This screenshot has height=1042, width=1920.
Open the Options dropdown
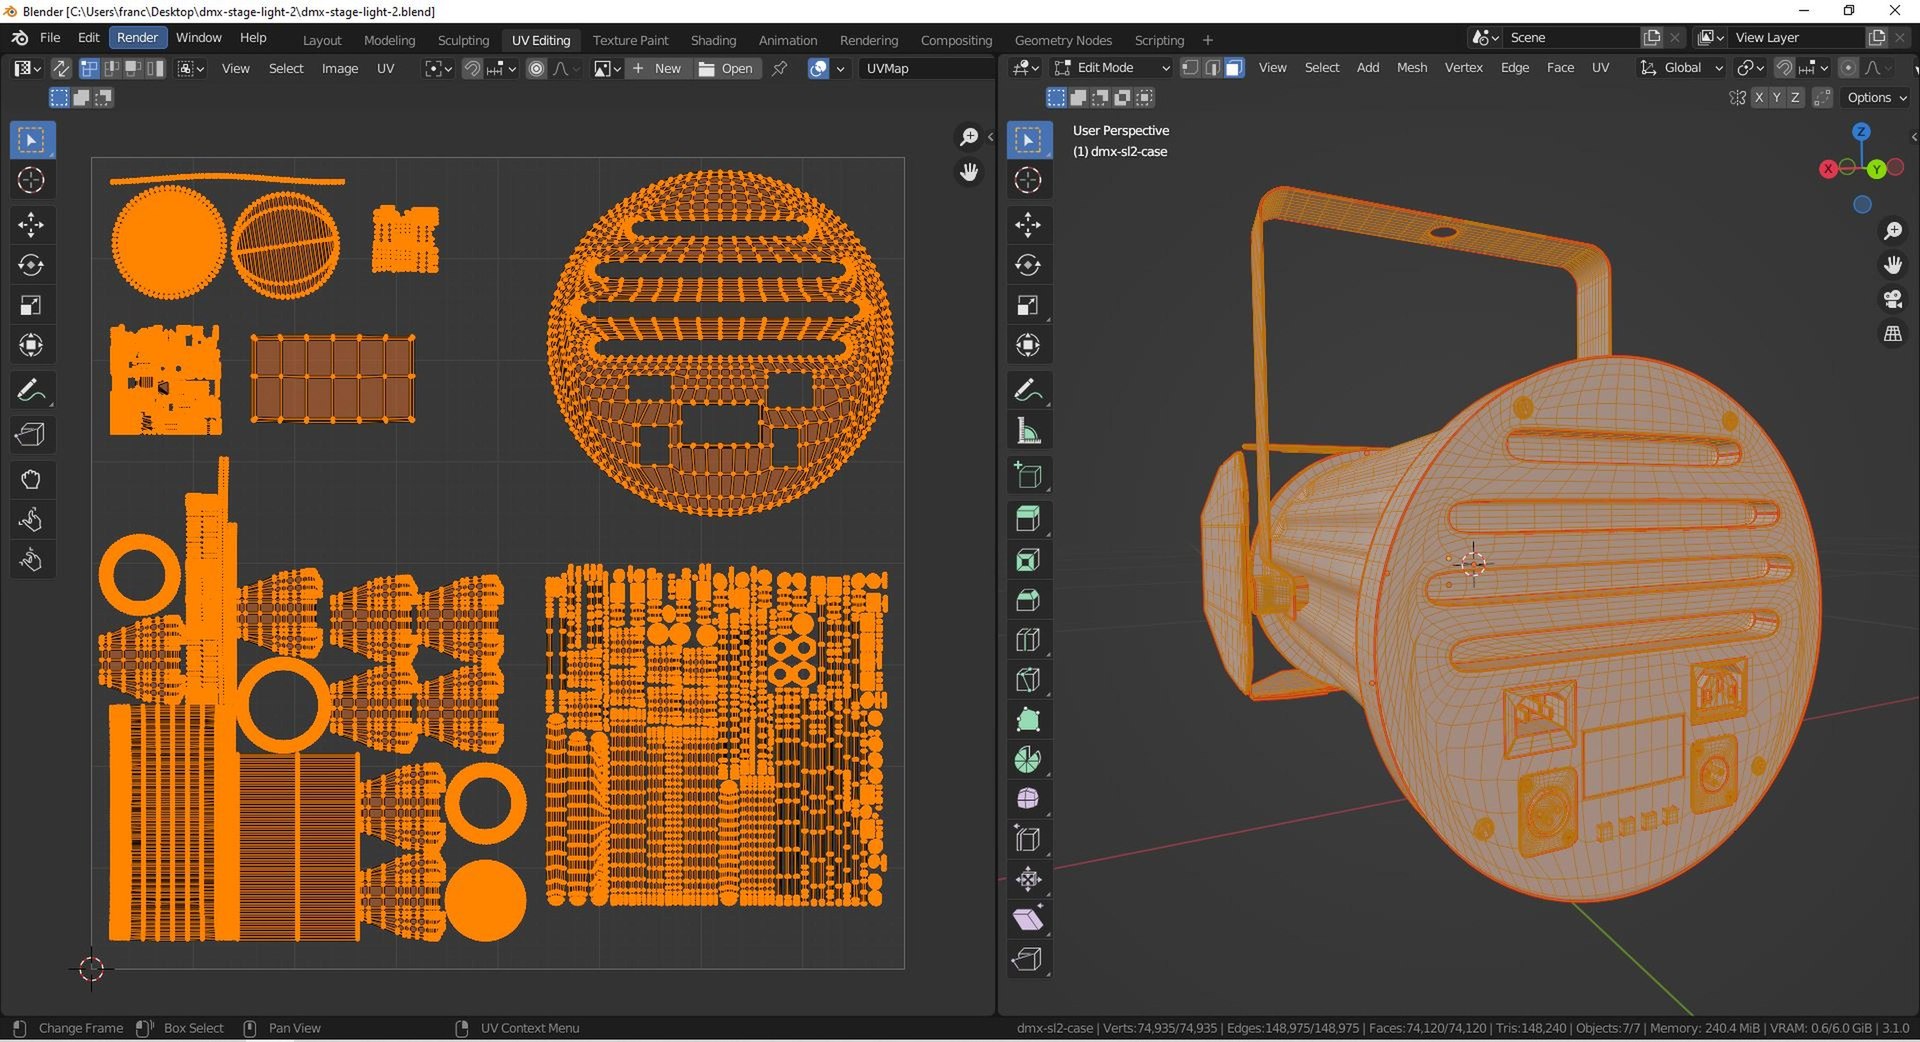1876,98
